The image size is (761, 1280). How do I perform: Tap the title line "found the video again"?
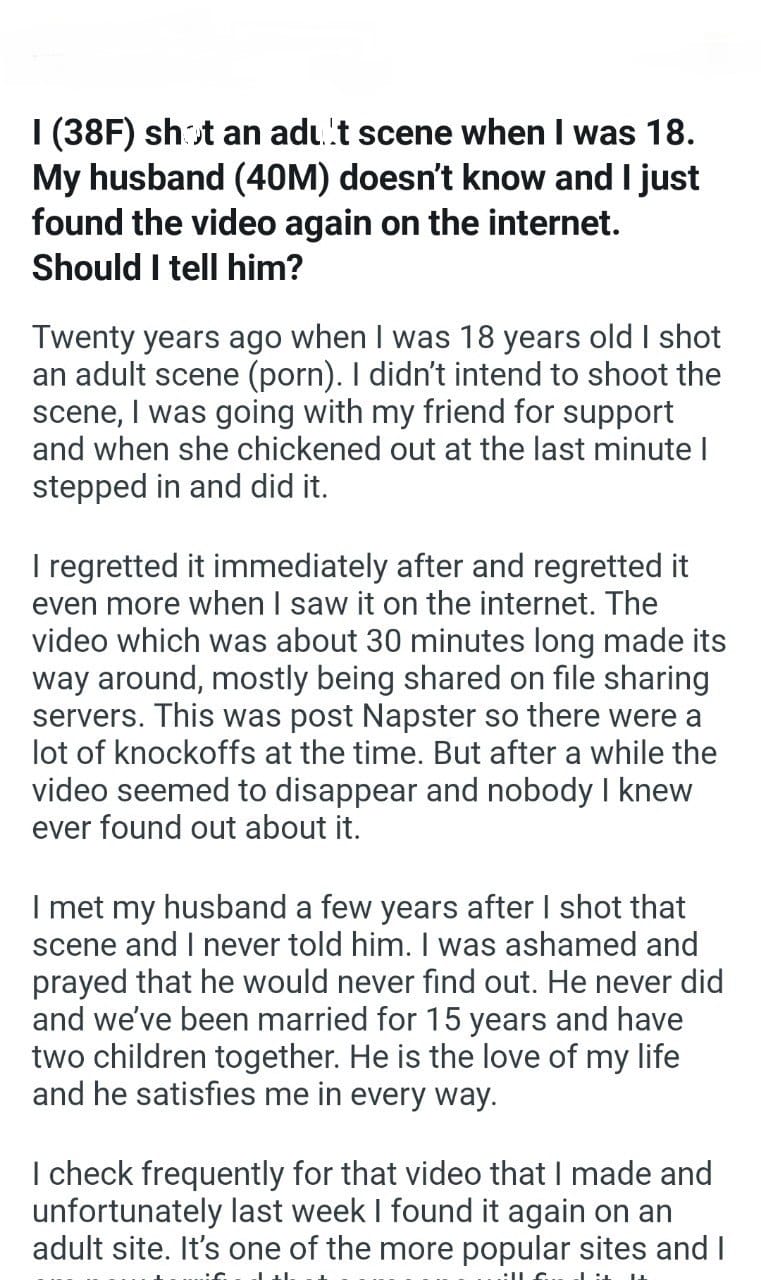click(326, 223)
